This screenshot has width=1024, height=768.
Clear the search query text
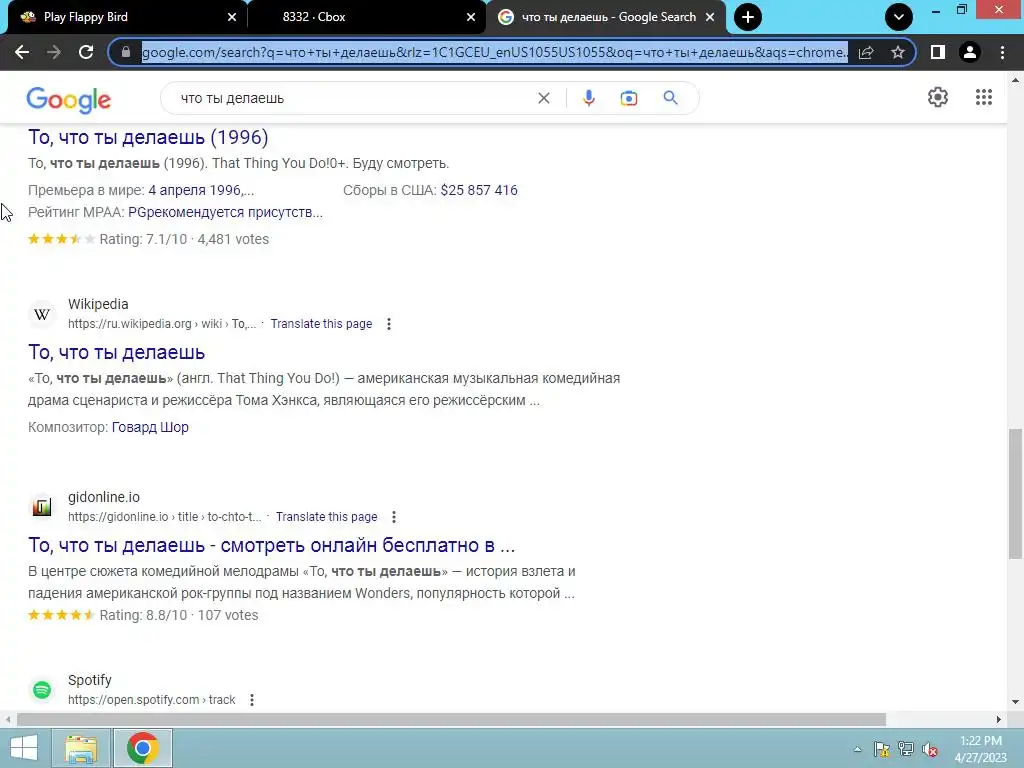543,98
